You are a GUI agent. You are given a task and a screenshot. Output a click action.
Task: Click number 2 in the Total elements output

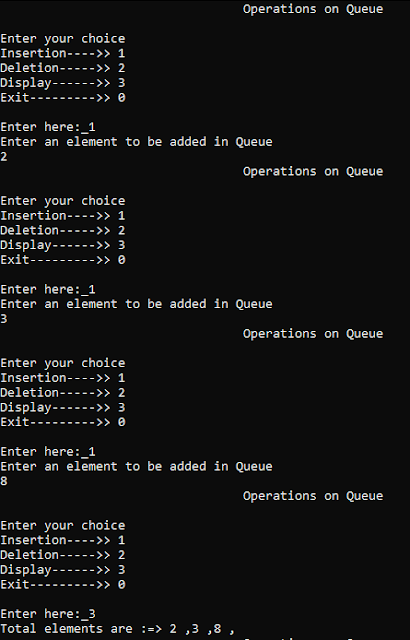coord(173,629)
